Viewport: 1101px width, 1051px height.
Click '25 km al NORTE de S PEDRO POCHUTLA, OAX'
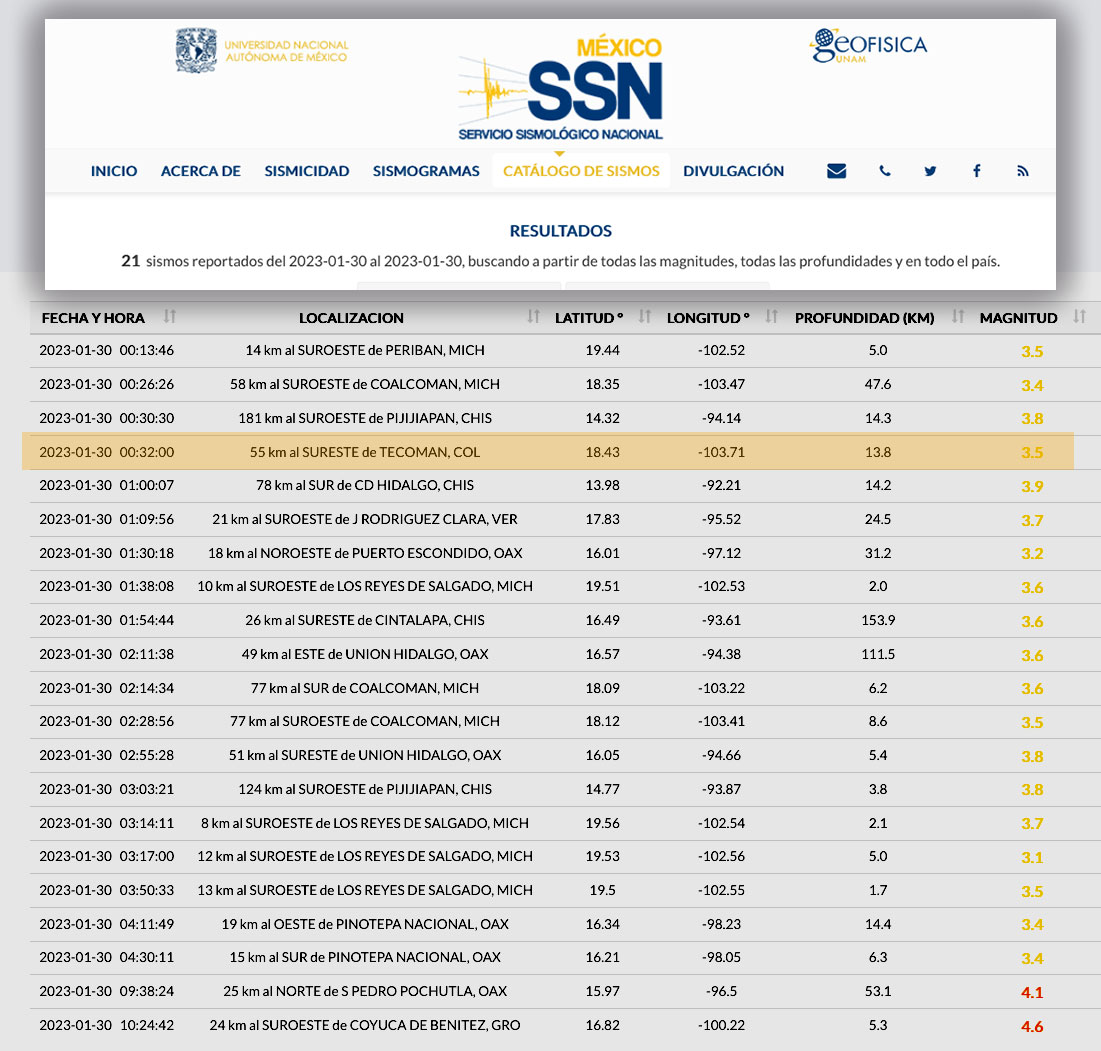(x=364, y=991)
